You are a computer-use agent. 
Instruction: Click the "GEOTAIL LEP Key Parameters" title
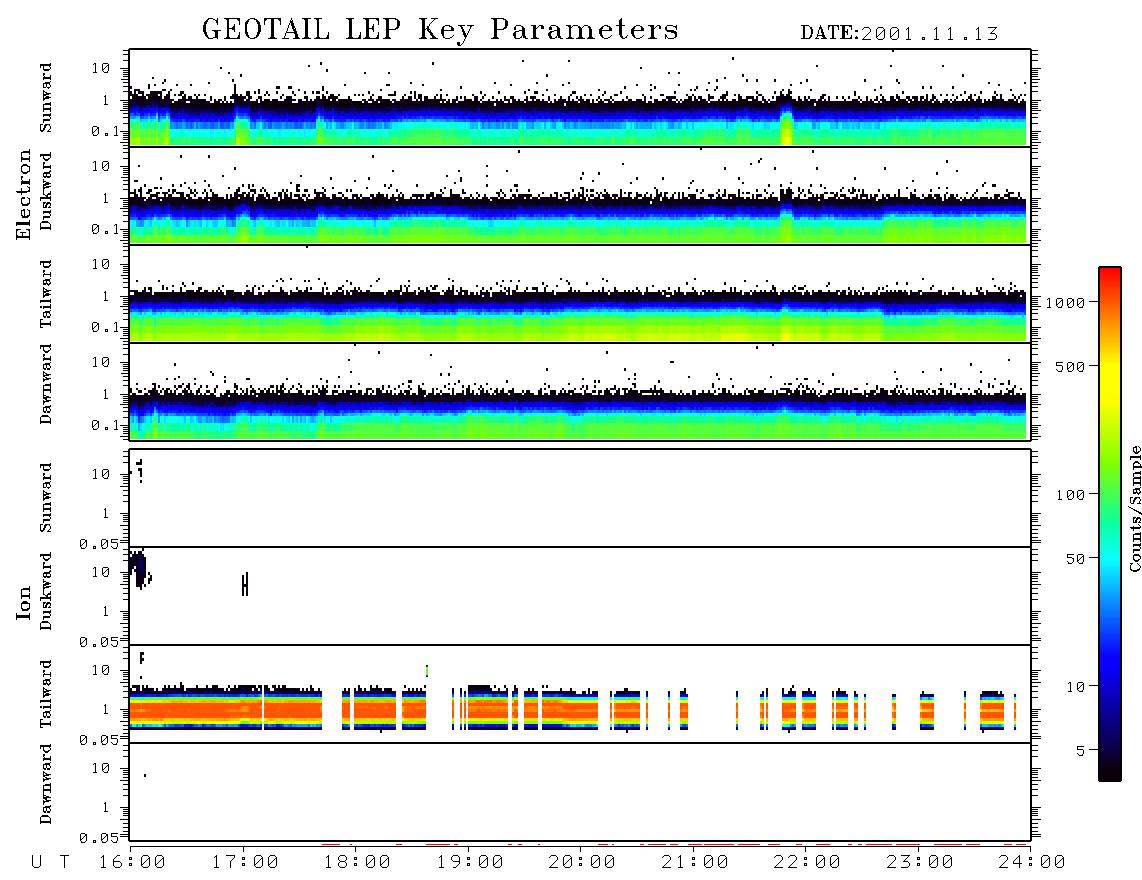pos(440,29)
